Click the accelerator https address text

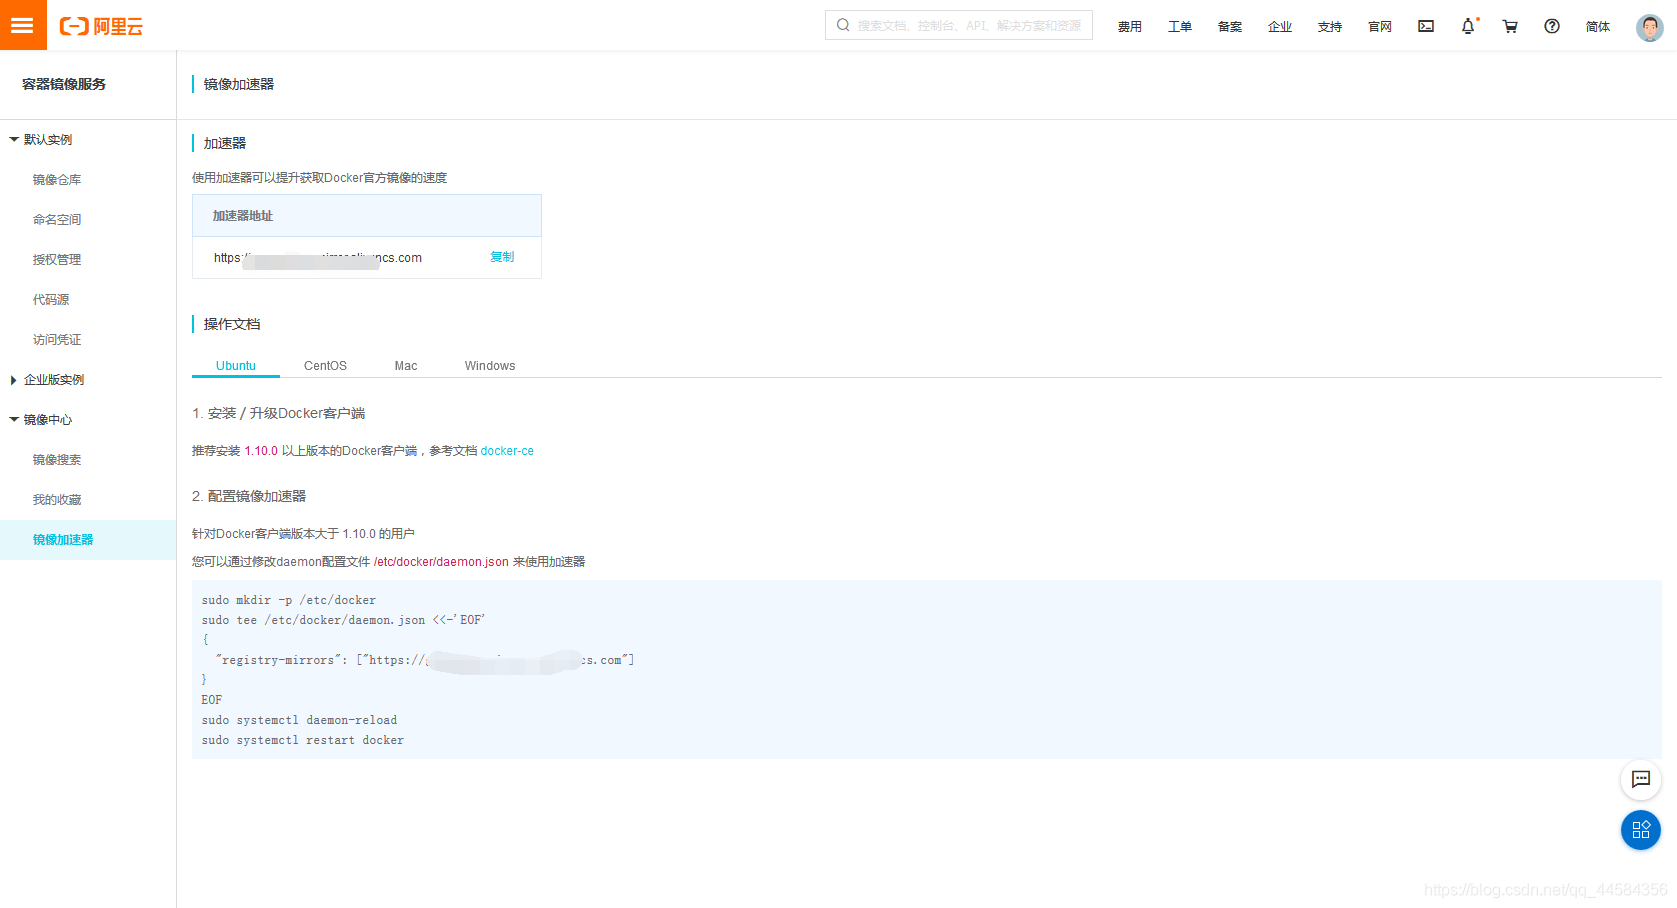(318, 258)
